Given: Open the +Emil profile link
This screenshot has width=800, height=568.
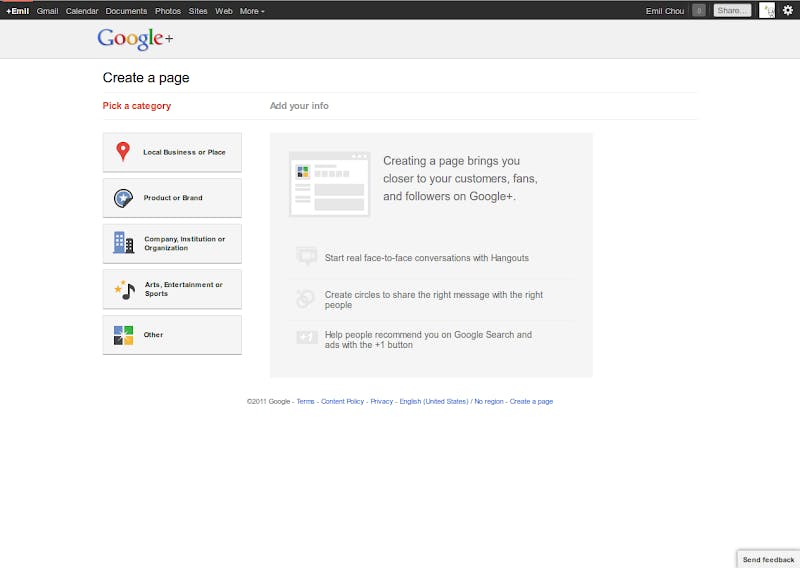Looking at the screenshot, I should coord(17,11).
